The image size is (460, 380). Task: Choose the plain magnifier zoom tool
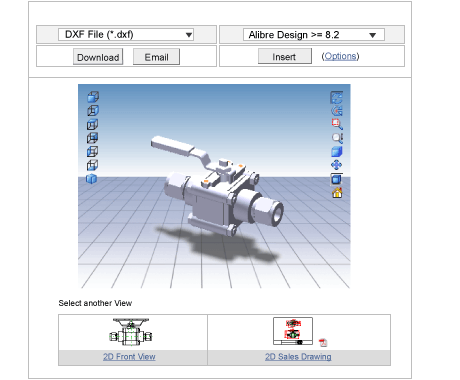337,138
